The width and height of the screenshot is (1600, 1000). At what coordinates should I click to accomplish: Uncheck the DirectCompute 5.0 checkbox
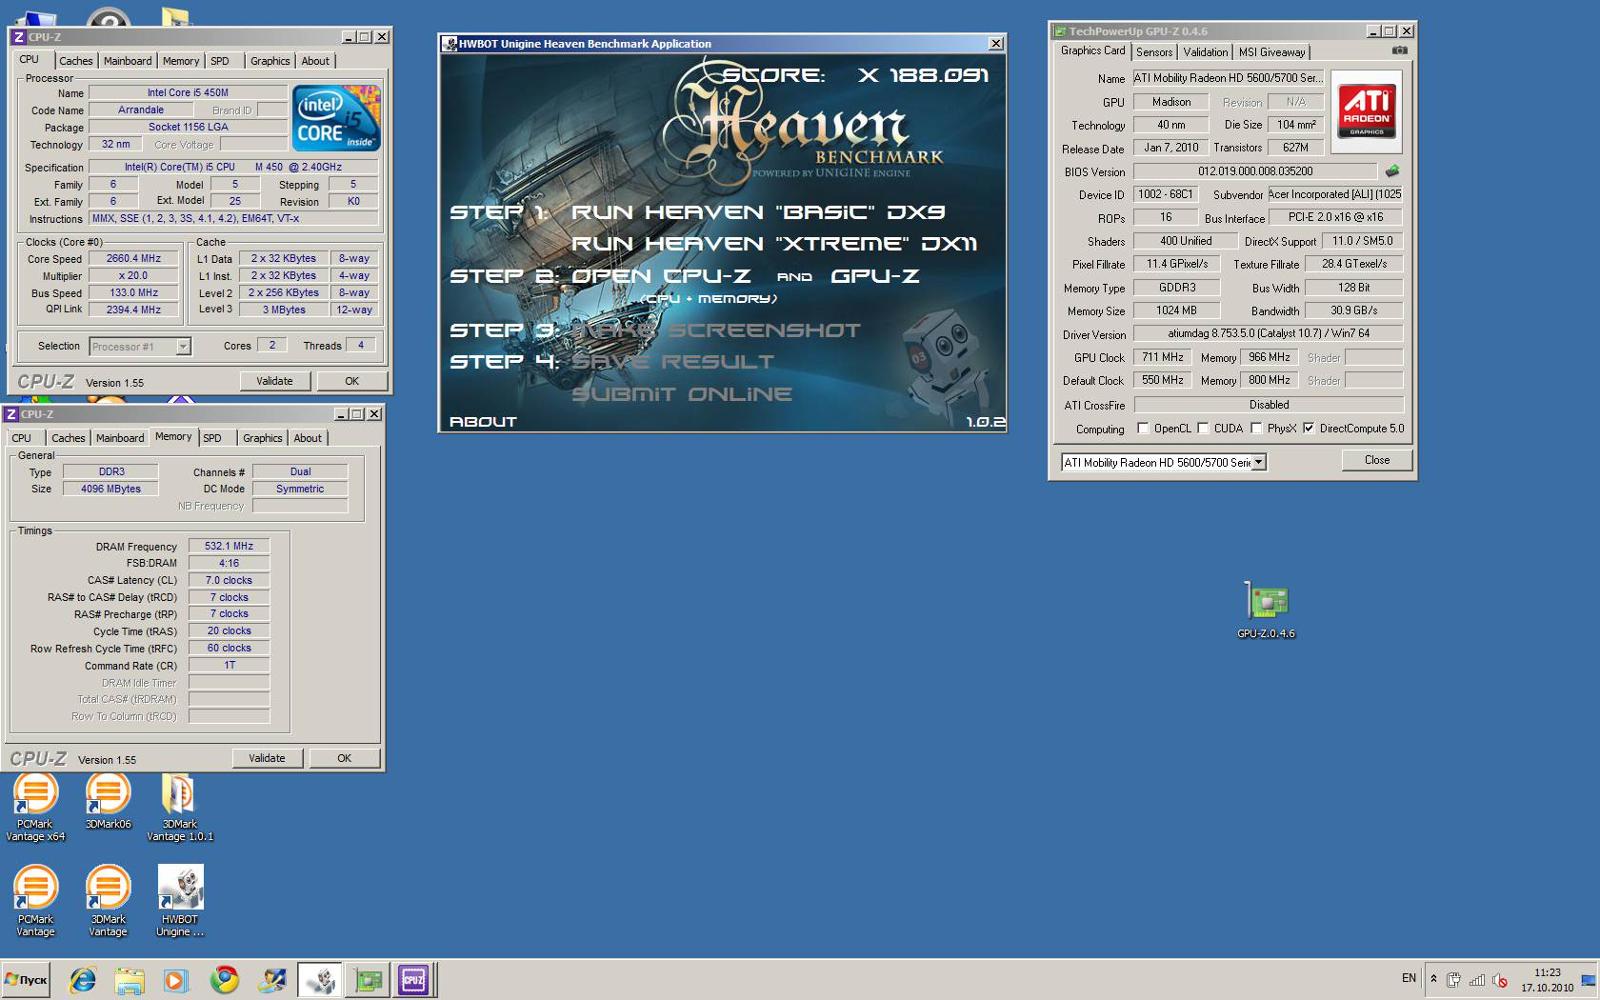point(1308,428)
